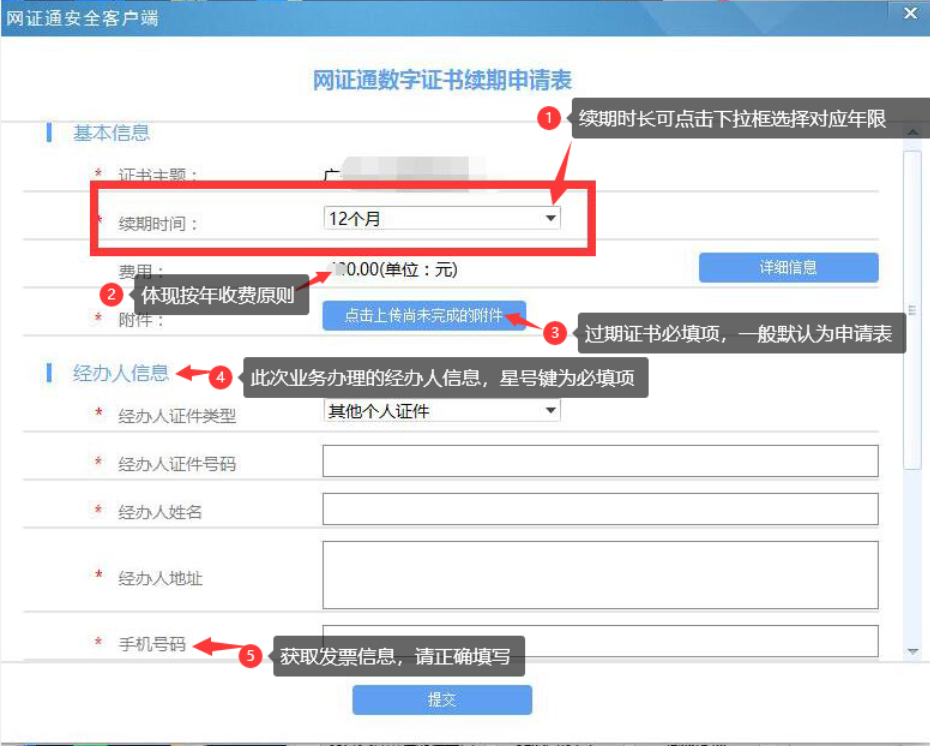Viewport: 930px width, 746px height.
Task: Click into the 经办人姓名 text box
Action: (x=600, y=509)
